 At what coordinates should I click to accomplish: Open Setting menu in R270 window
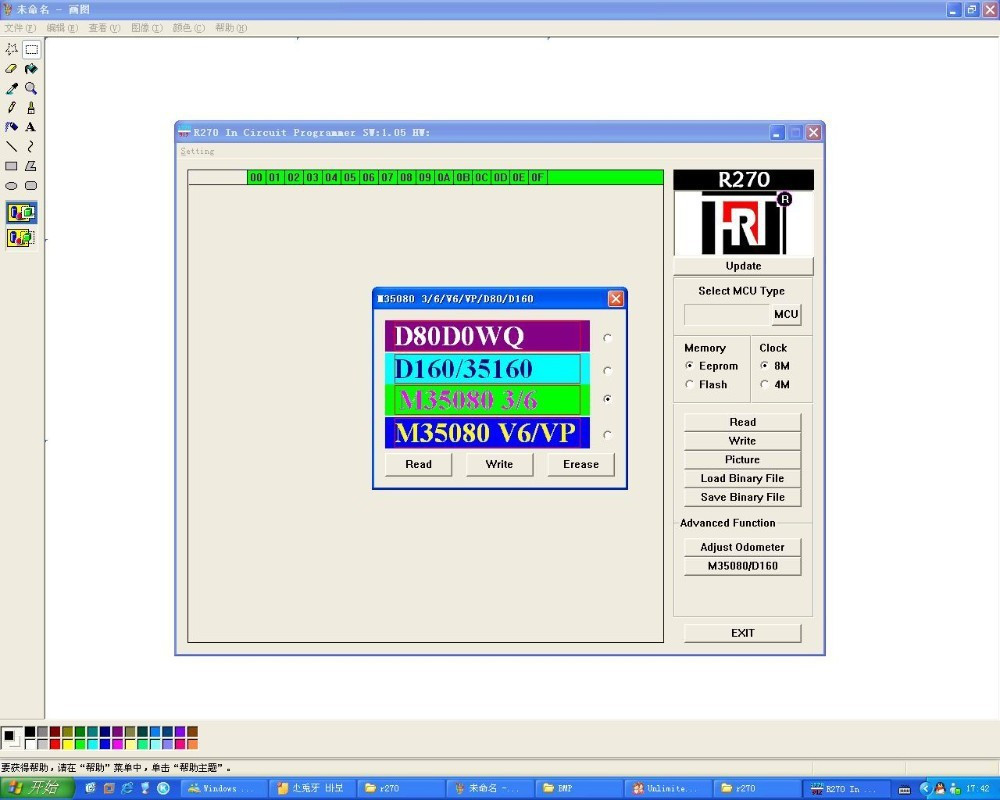[x=197, y=151]
